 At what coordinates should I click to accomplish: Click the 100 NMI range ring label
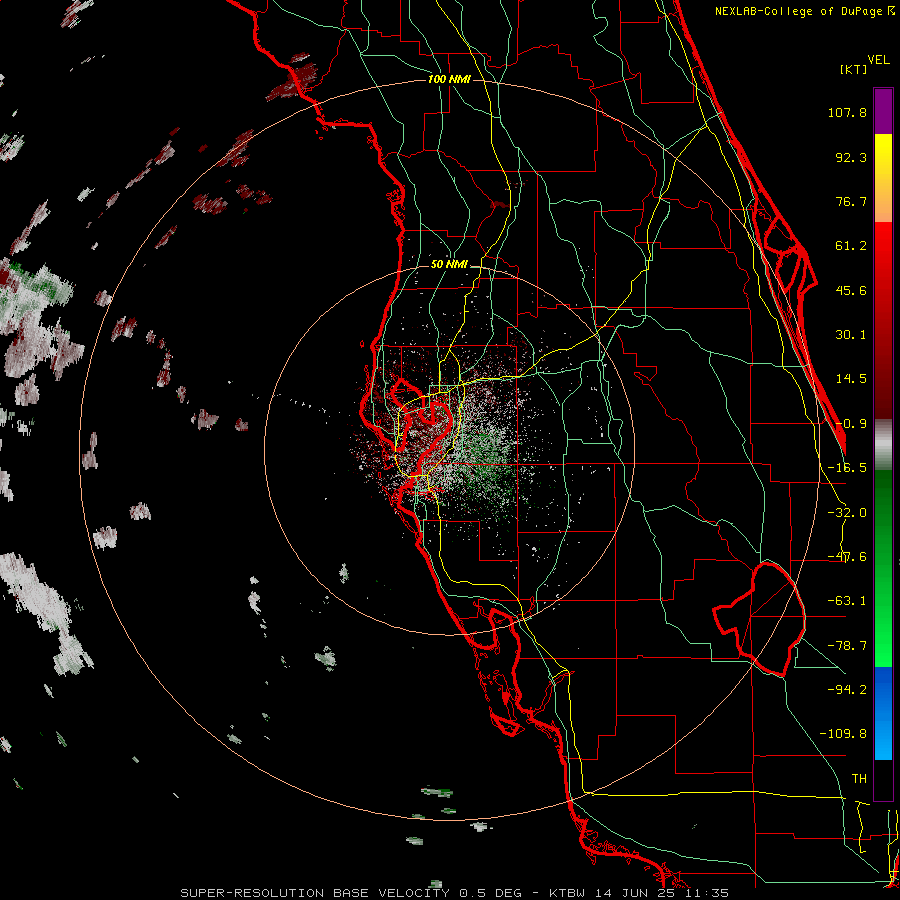[449, 79]
